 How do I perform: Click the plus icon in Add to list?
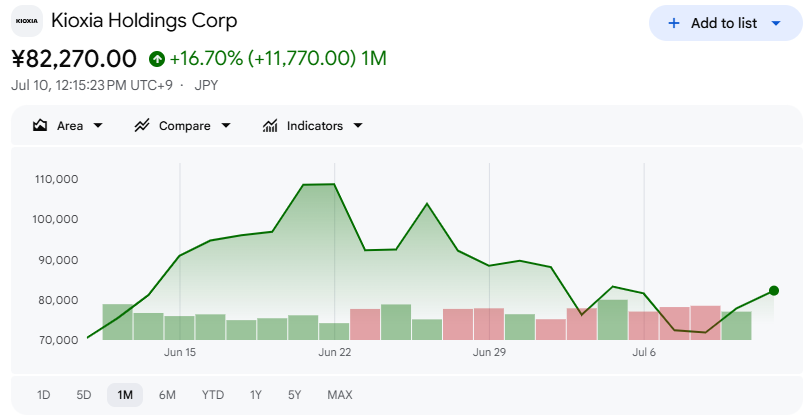click(x=674, y=23)
